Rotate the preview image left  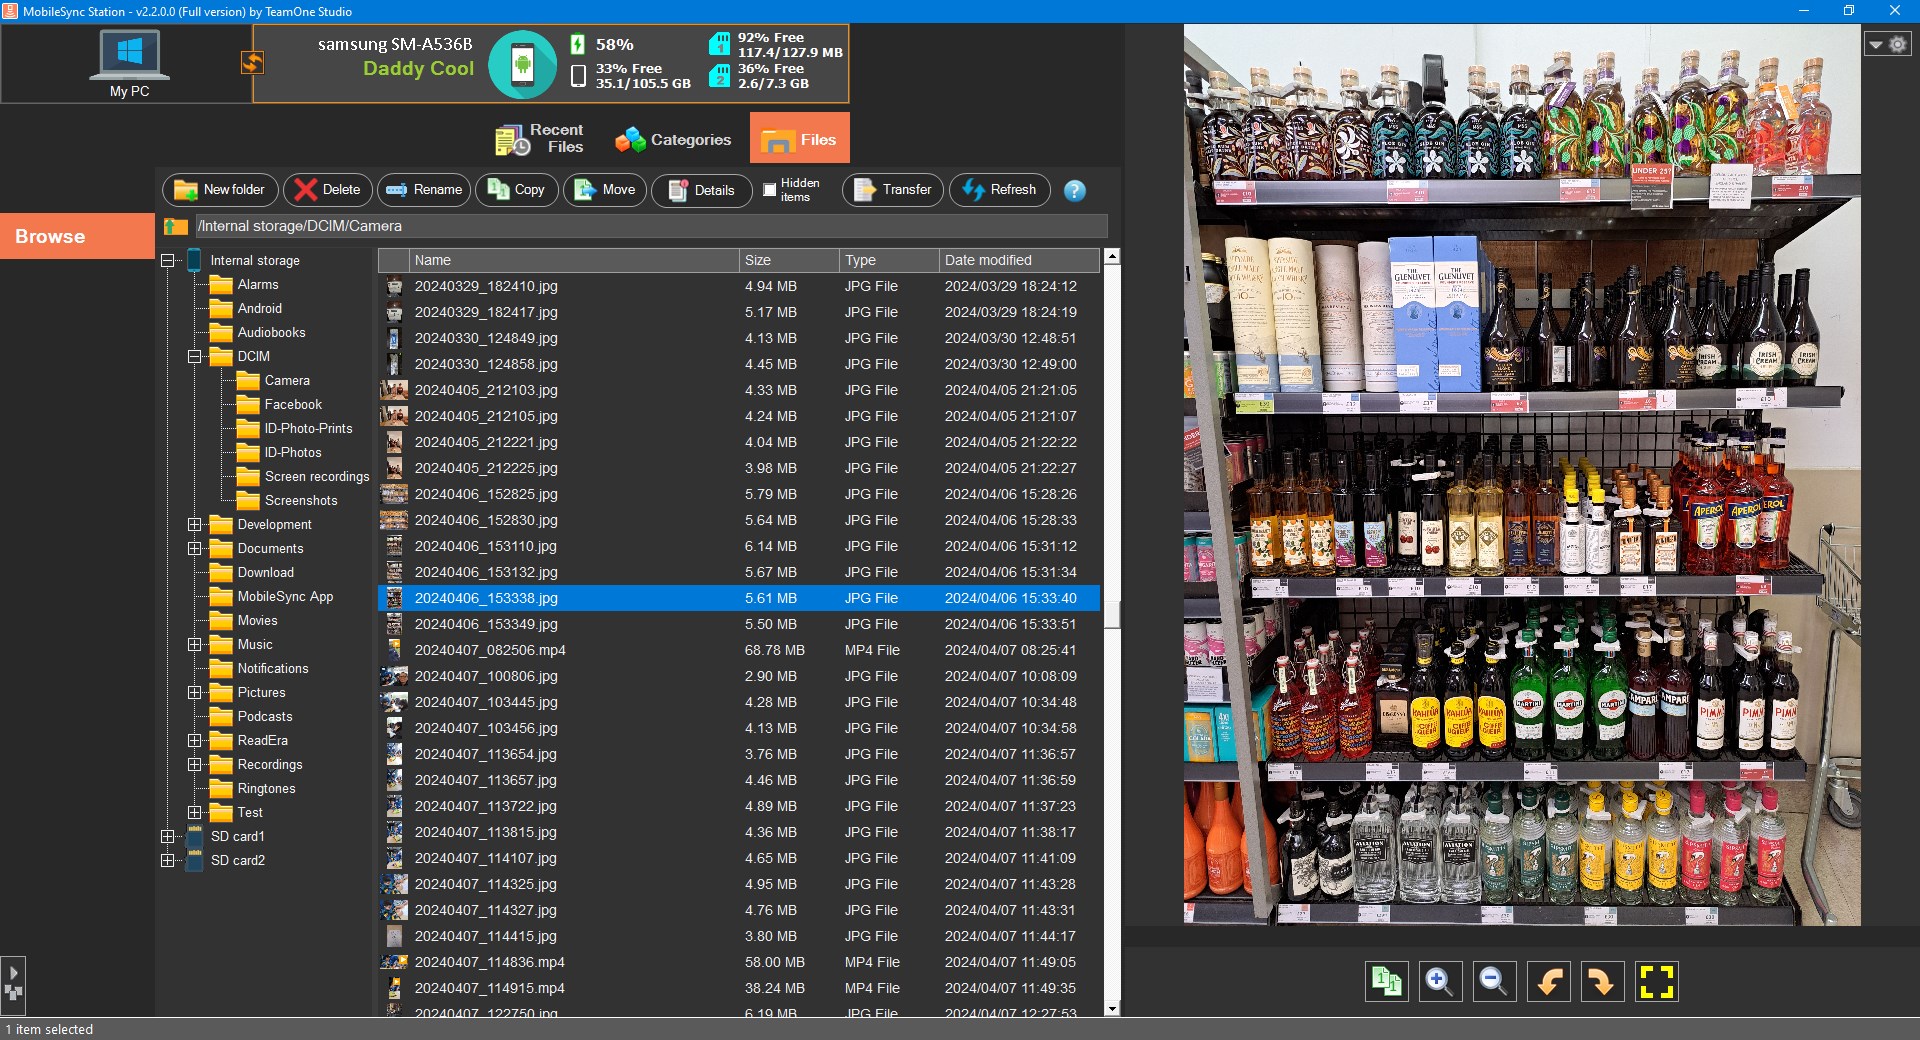(1548, 982)
